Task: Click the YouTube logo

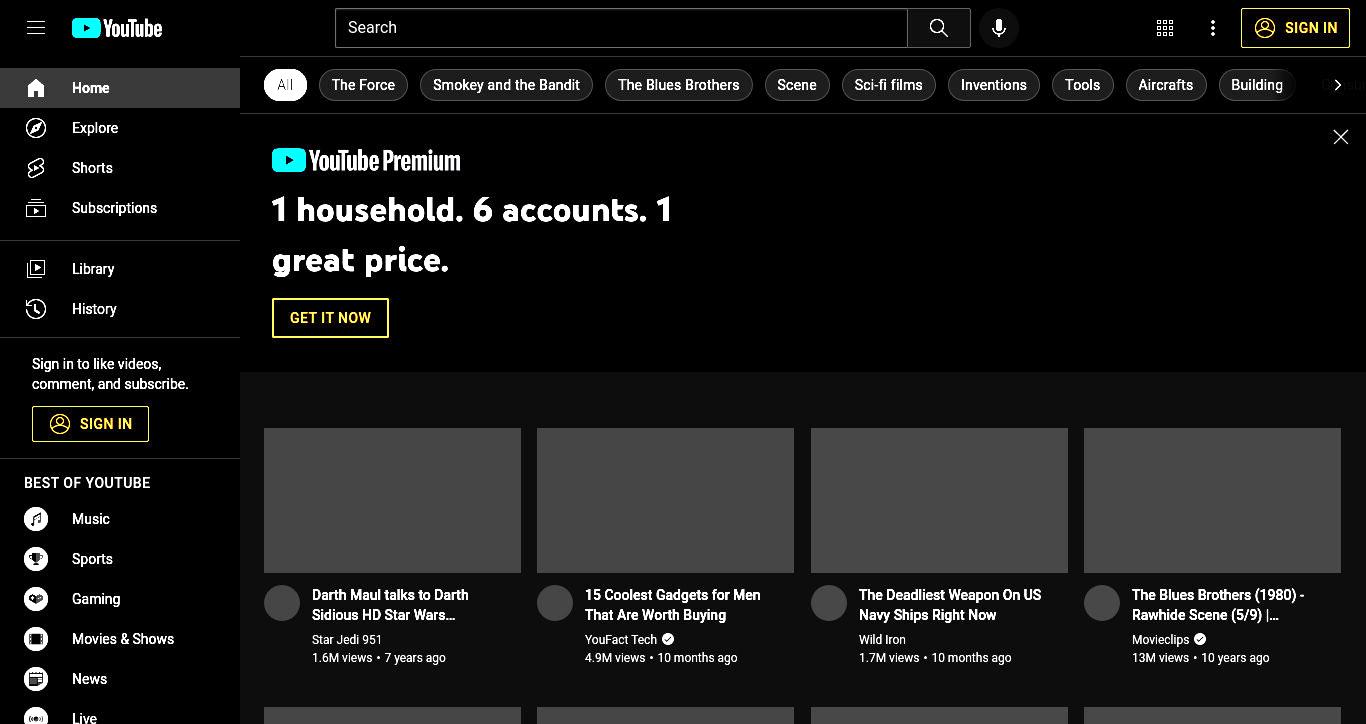Action: (117, 28)
